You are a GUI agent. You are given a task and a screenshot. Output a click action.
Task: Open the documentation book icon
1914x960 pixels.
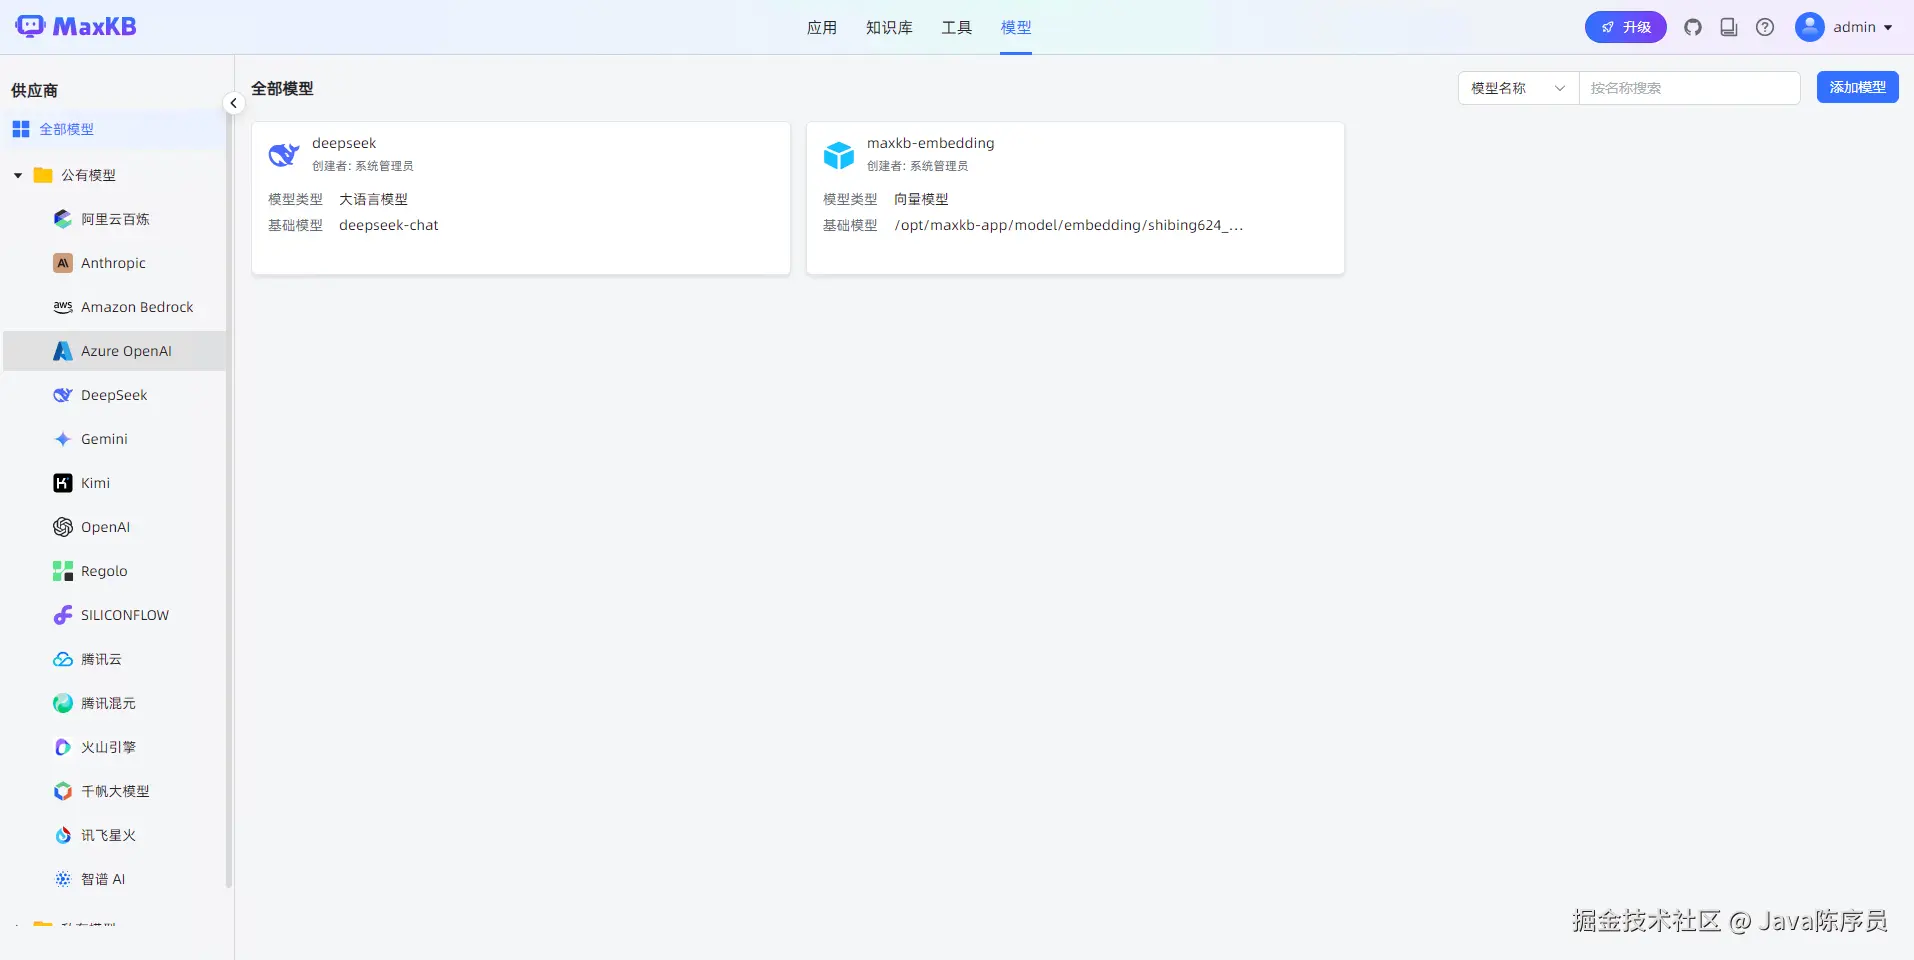tap(1729, 27)
